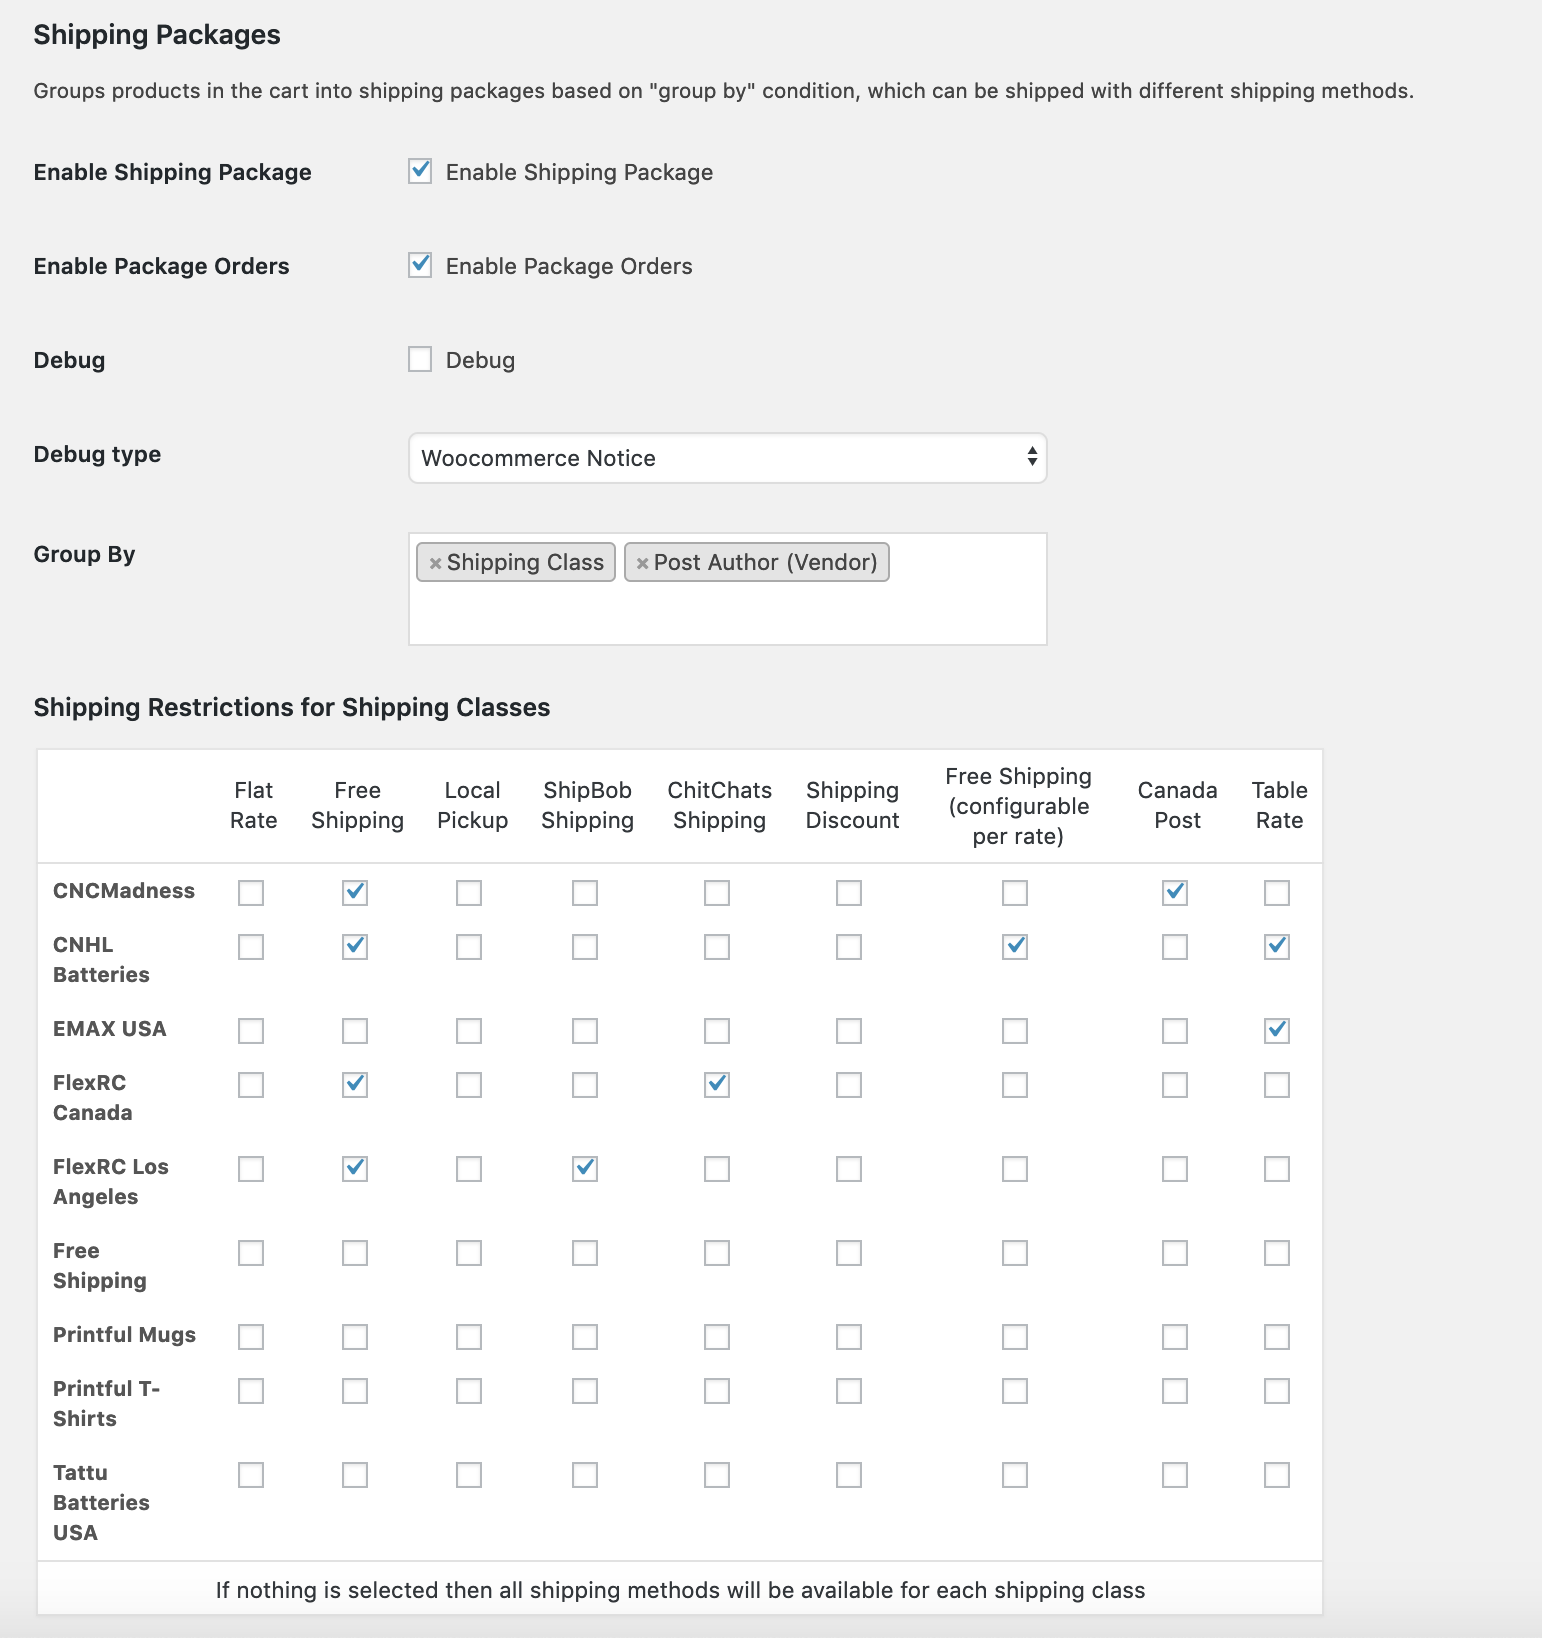
Task: Remove the Shipping Class group-by tag
Action: coord(435,562)
